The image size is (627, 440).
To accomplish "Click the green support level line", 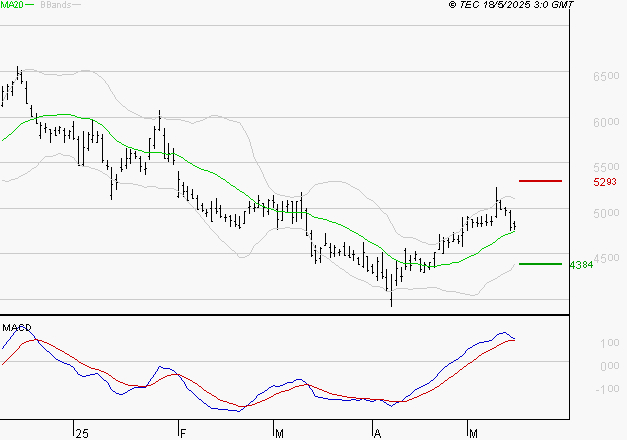I will (540, 264).
